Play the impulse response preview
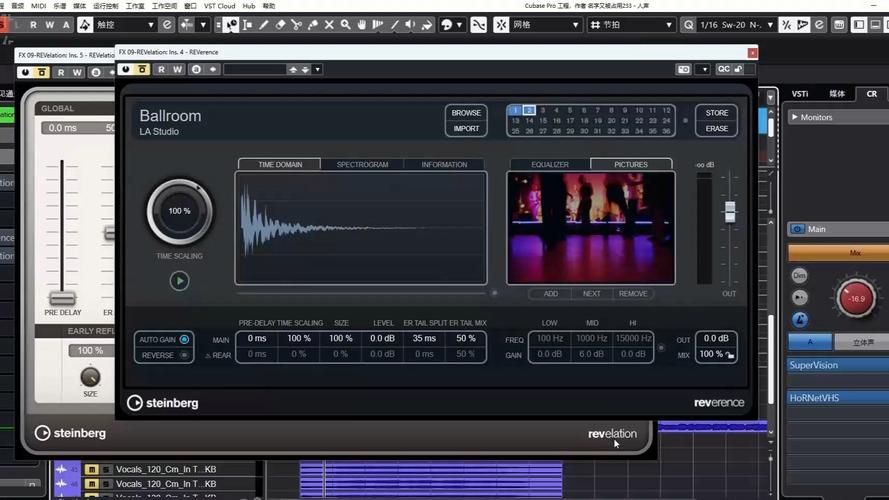Screen dimensions: 889x500 click(179, 281)
